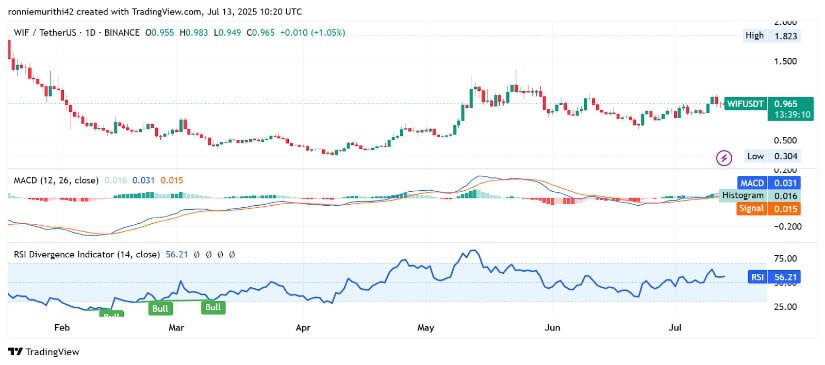Click the 0.031 MACD legend value
The image size is (825, 365).
click(x=143, y=180)
